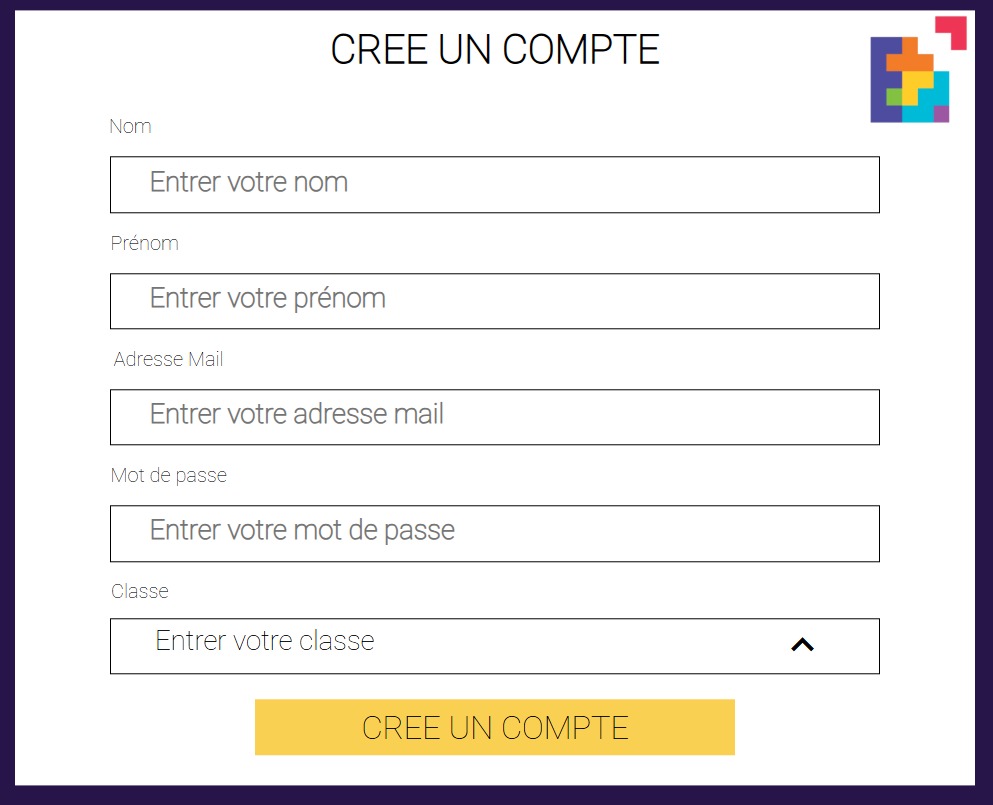Viewport: 993px width, 805px height.
Task: Click the "Classe" label text
Action: [x=140, y=591]
